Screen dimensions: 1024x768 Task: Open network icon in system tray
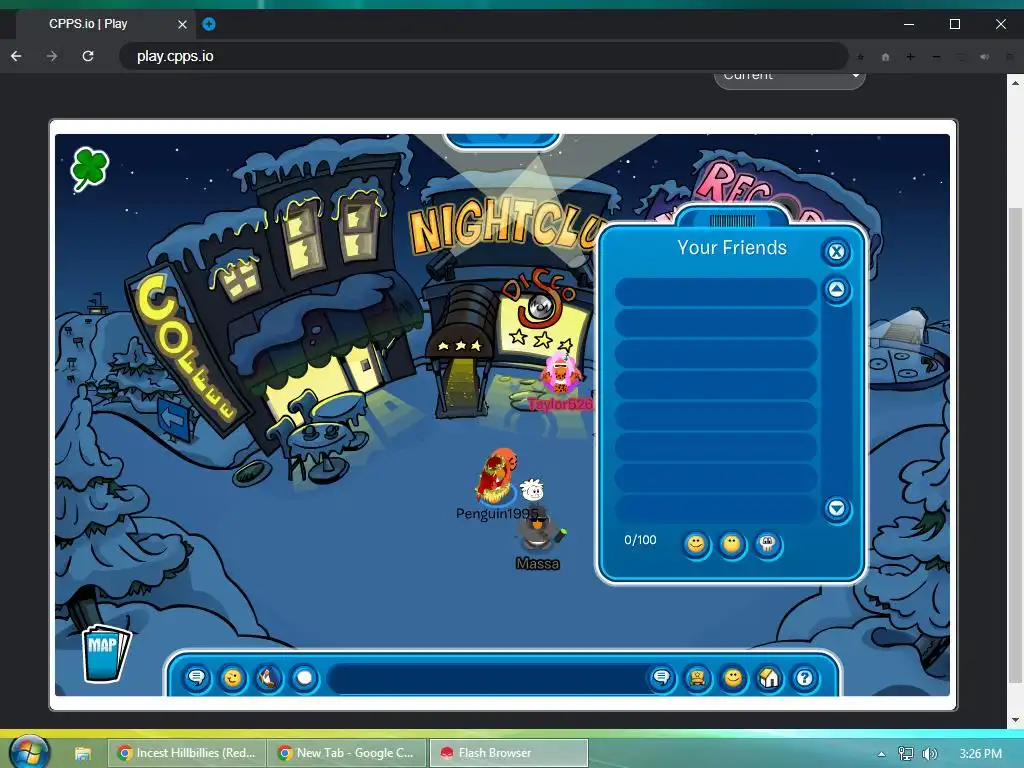click(x=906, y=754)
